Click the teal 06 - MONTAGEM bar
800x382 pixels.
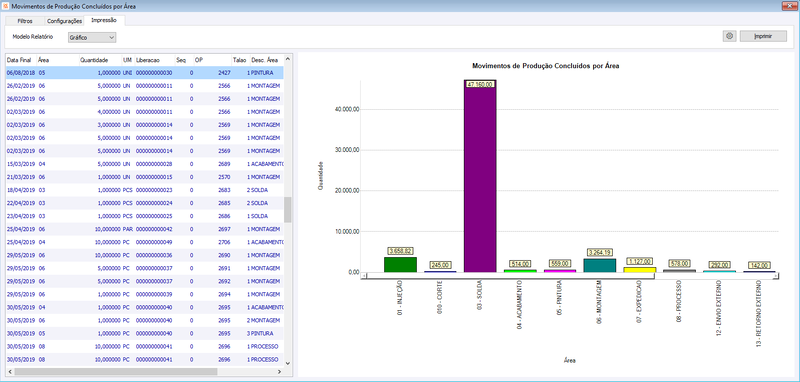599,265
